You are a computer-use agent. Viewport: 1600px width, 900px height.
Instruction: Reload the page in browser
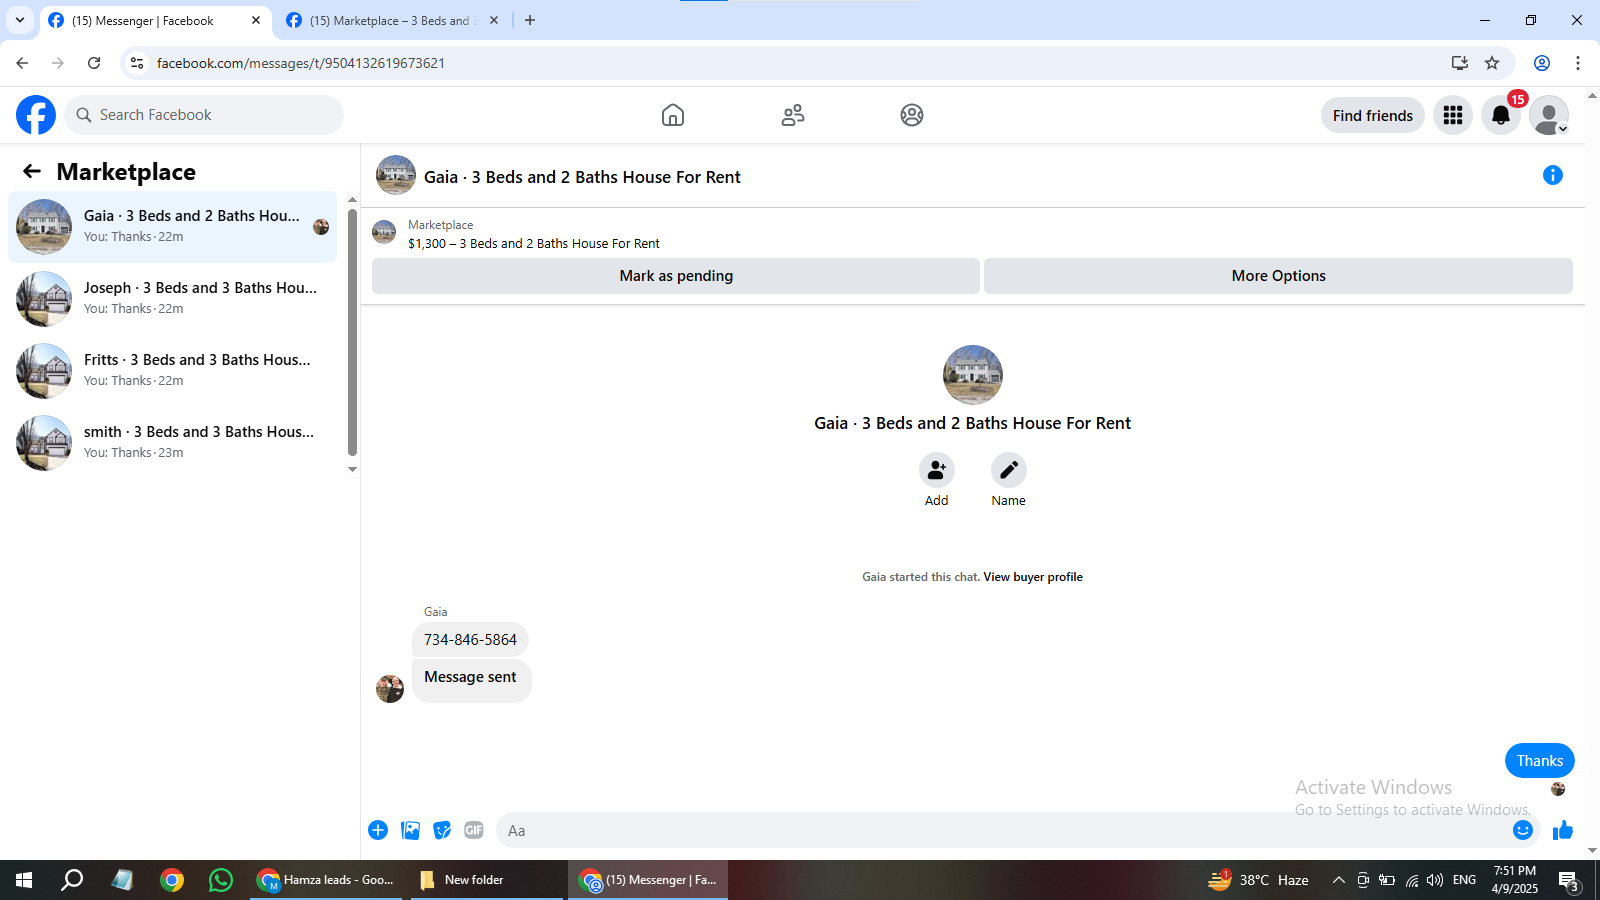tap(94, 63)
